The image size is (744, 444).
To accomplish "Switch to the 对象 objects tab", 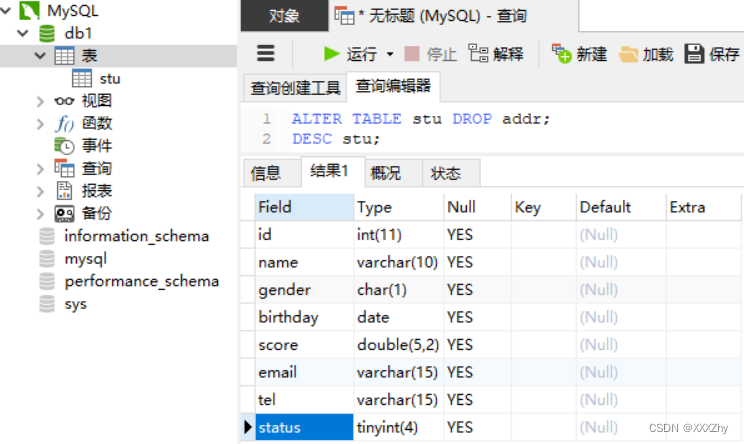I will coord(284,16).
